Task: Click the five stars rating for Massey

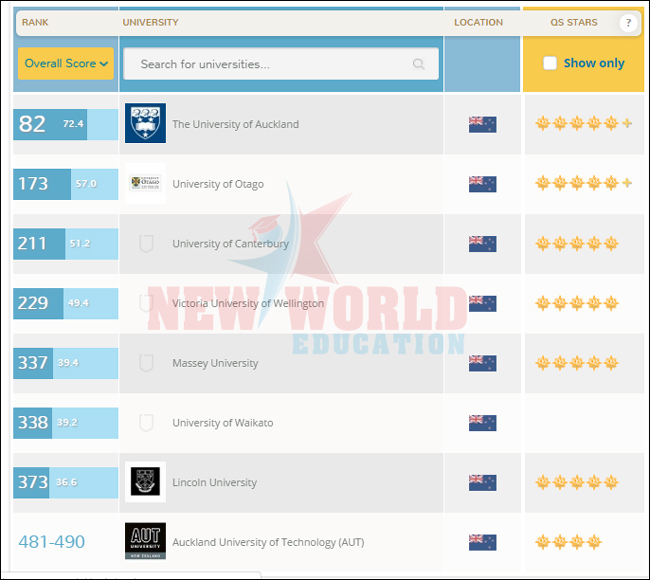Action: pyautogui.click(x=577, y=363)
